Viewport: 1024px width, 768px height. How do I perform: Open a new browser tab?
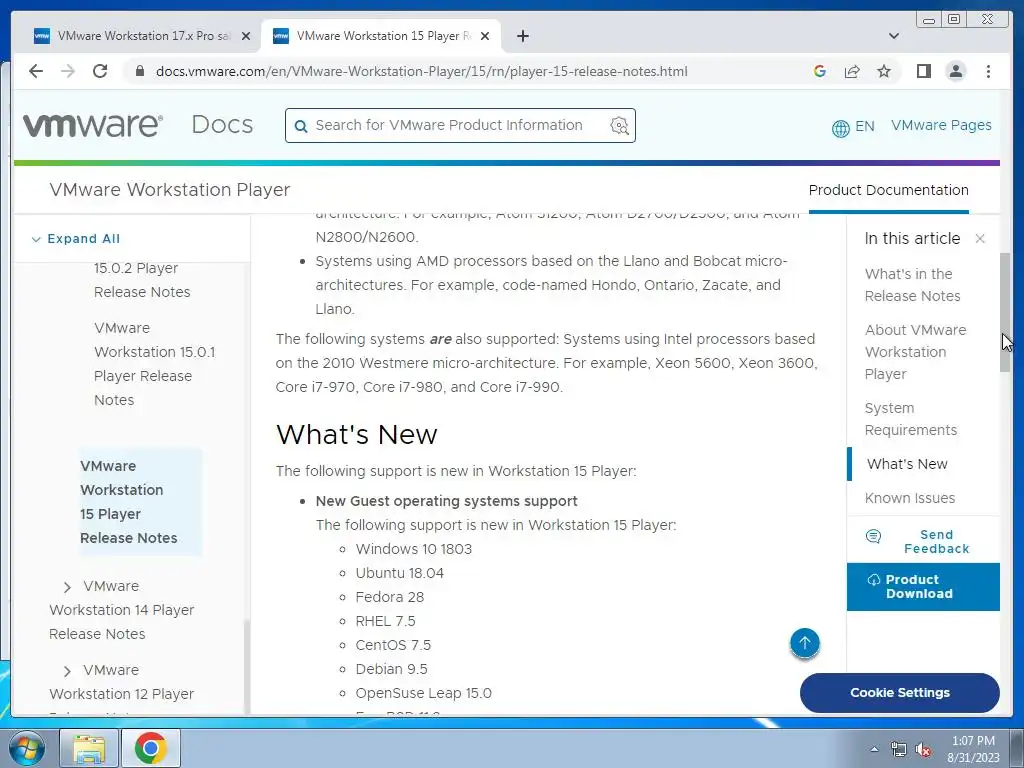click(522, 36)
